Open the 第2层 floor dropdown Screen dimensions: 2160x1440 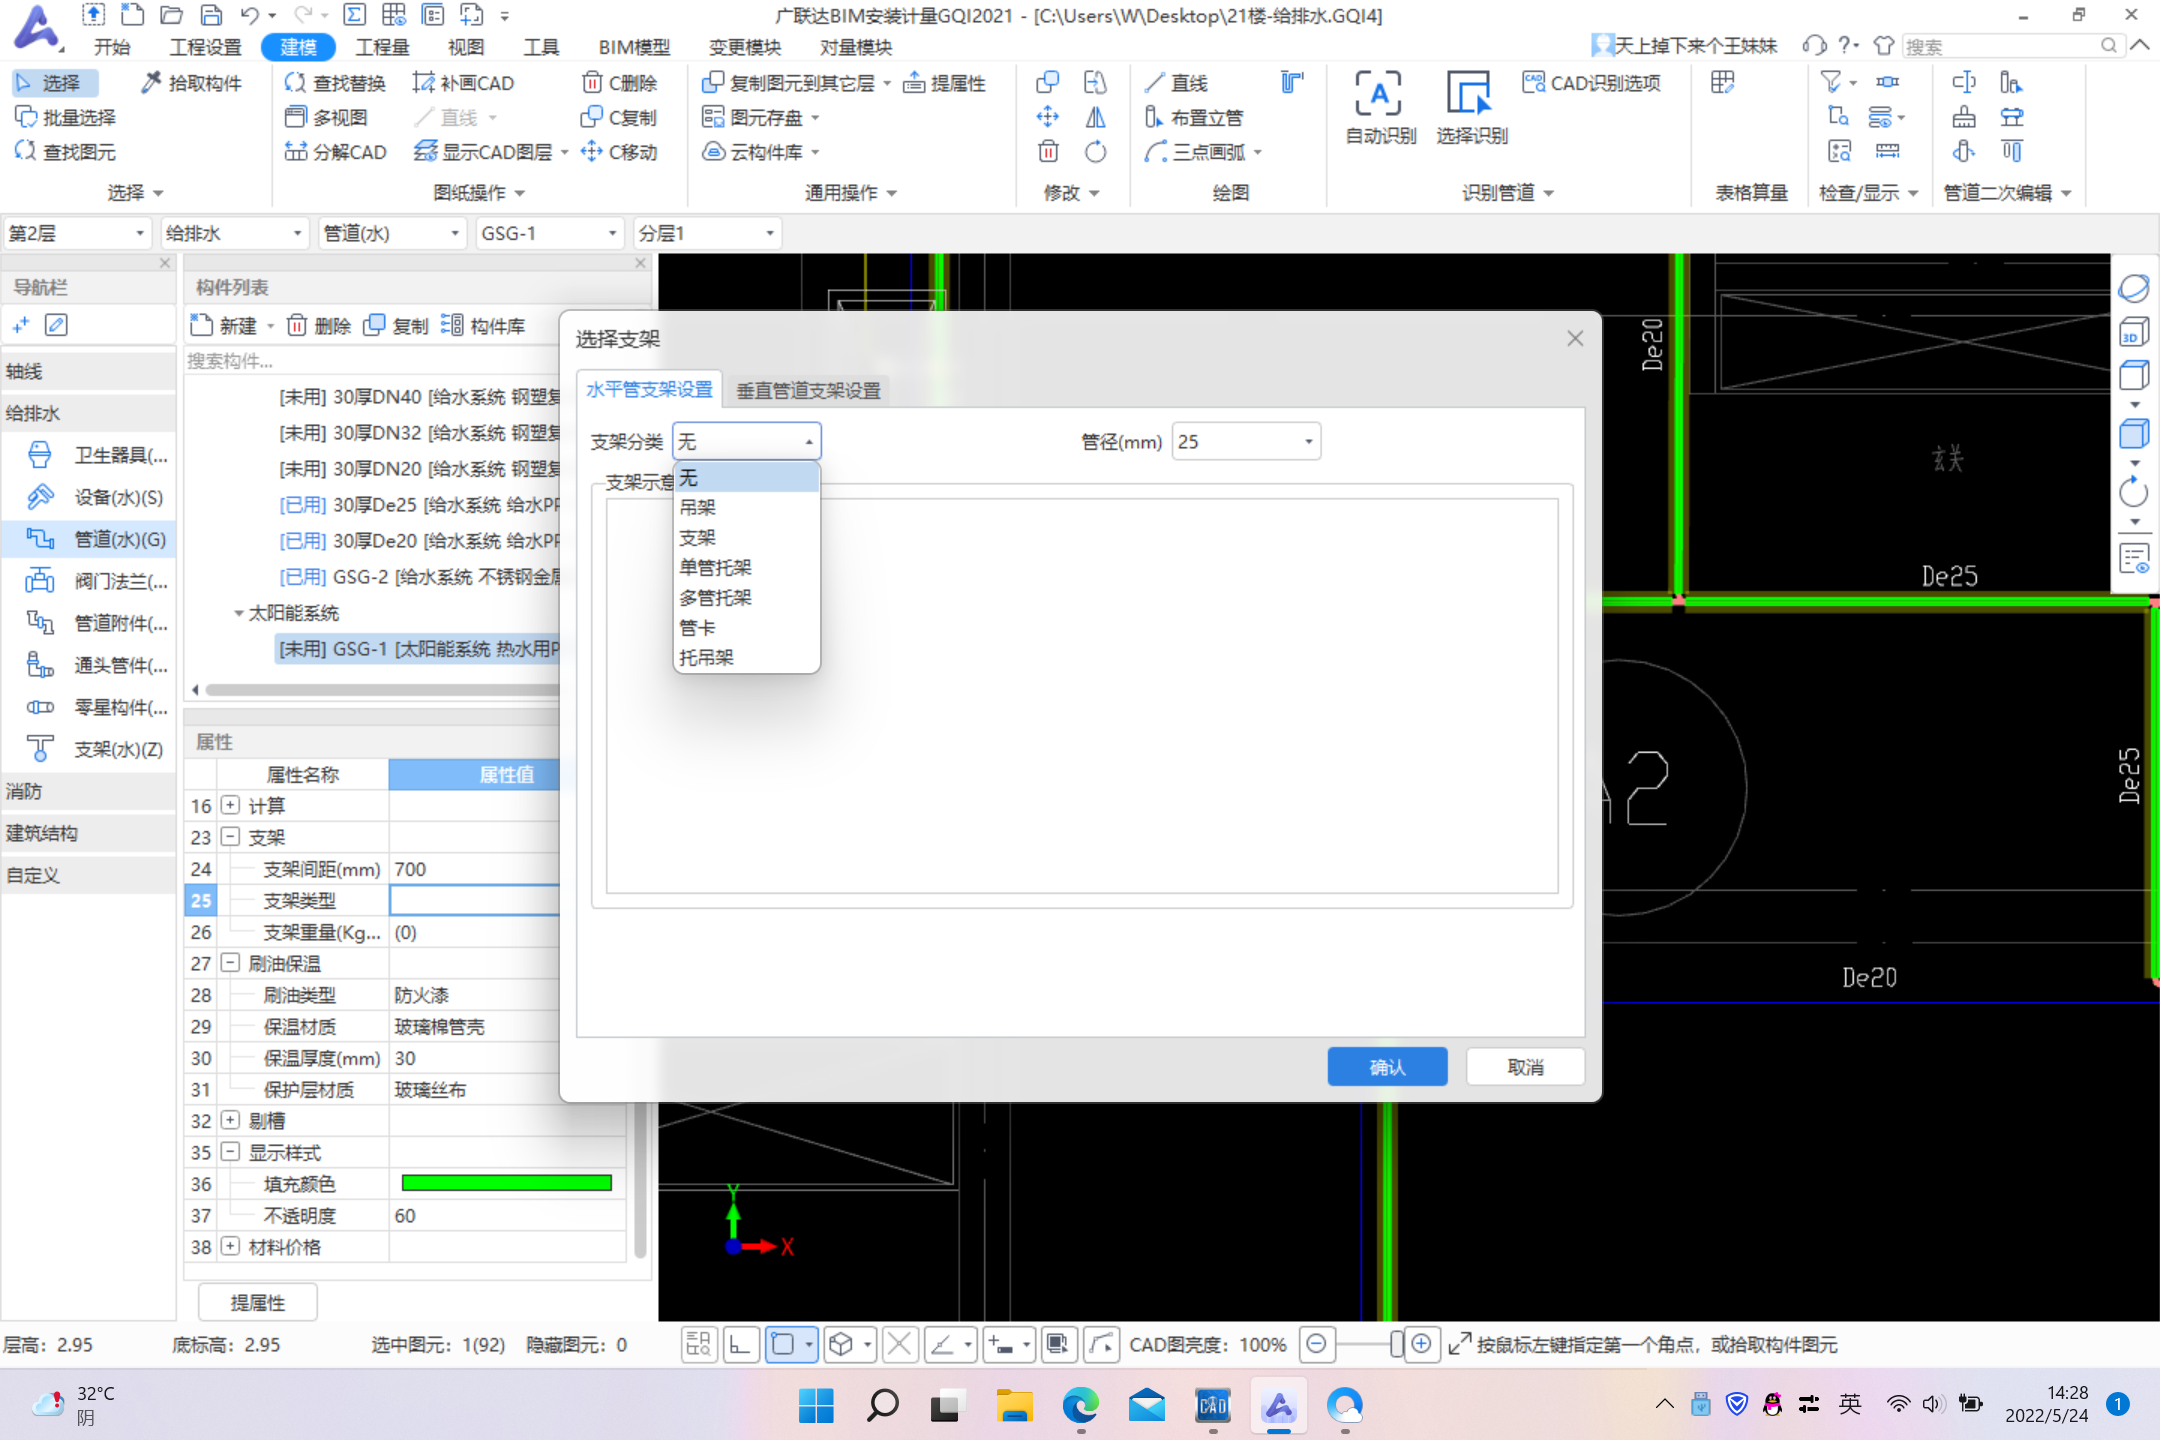click(x=77, y=234)
